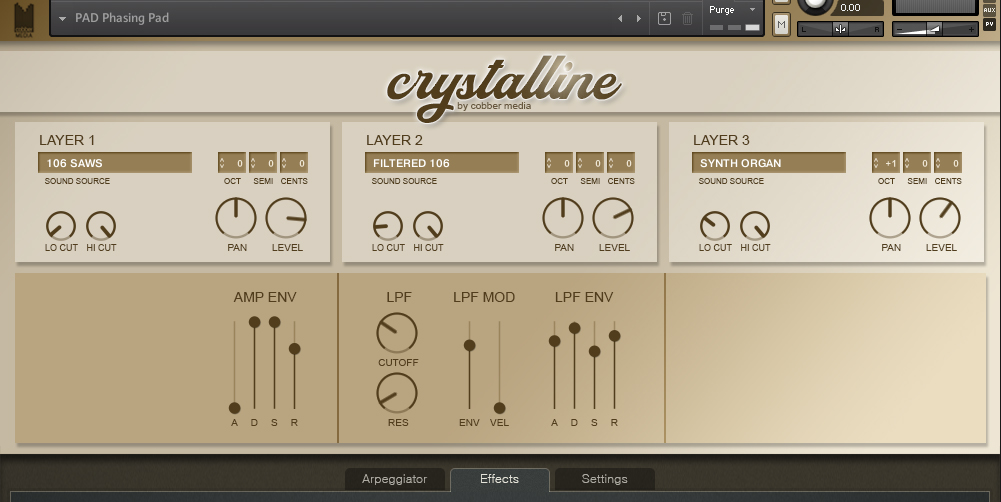The image size is (1001, 502).
Task: Click AMP ENV sustain (S) slider handle
Action: pos(275,322)
